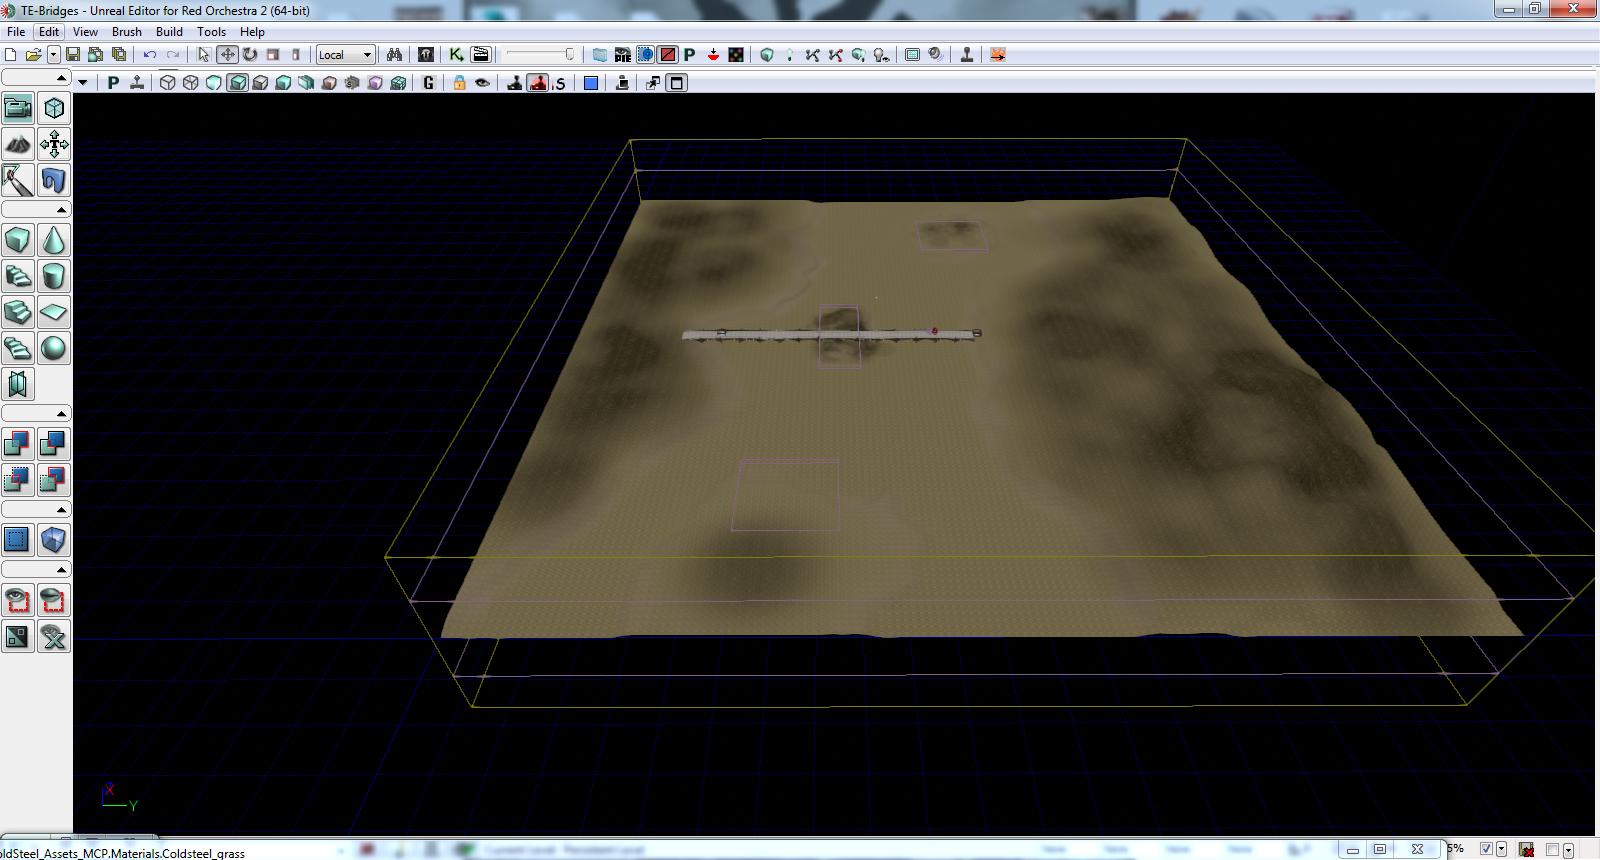Image resolution: width=1600 pixels, height=860 pixels.
Task: Toggle Game View G button
Action: (429, 83)
